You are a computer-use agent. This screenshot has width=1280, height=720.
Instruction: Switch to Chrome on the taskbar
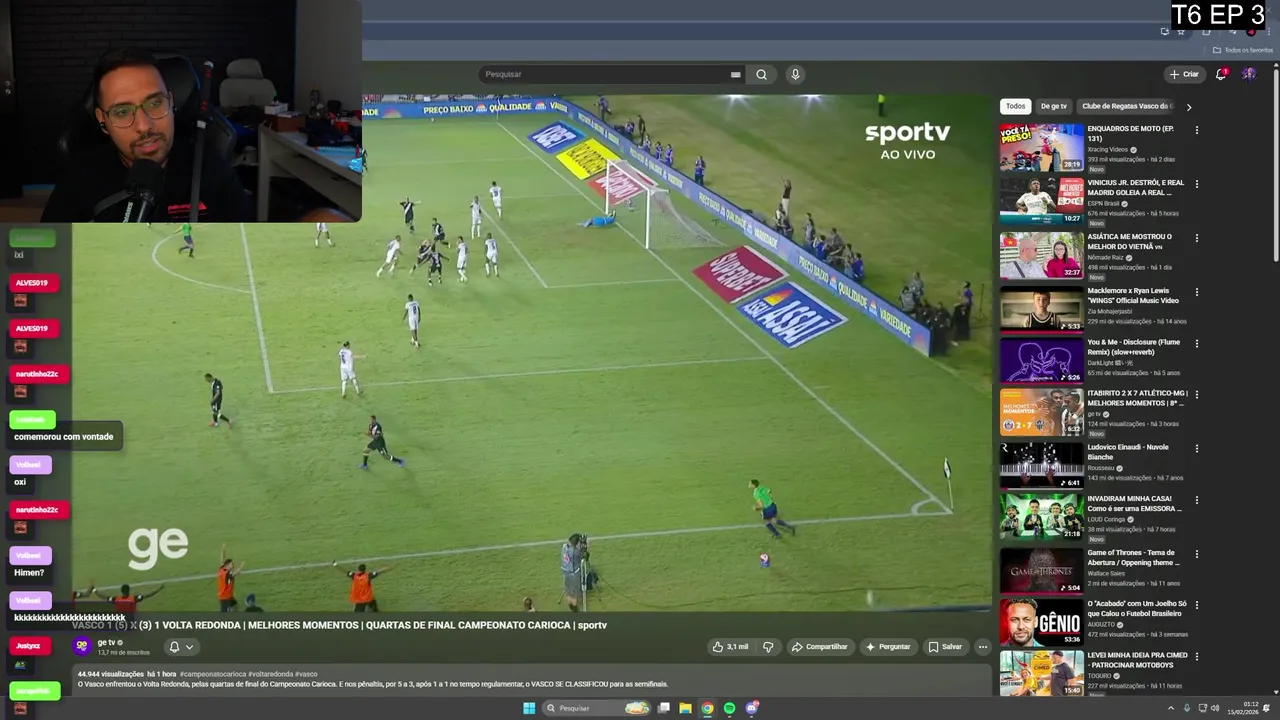coord(707,708)
